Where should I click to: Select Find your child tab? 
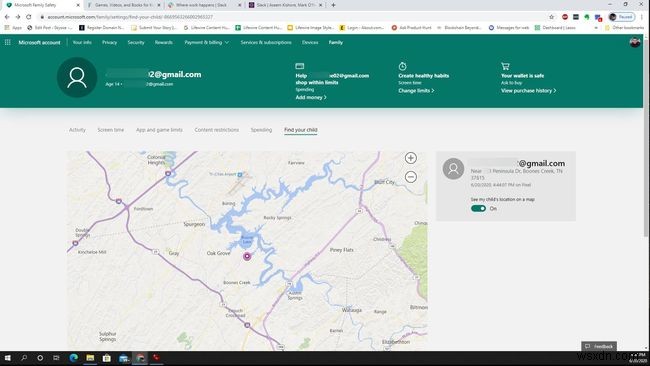[301, 130]
